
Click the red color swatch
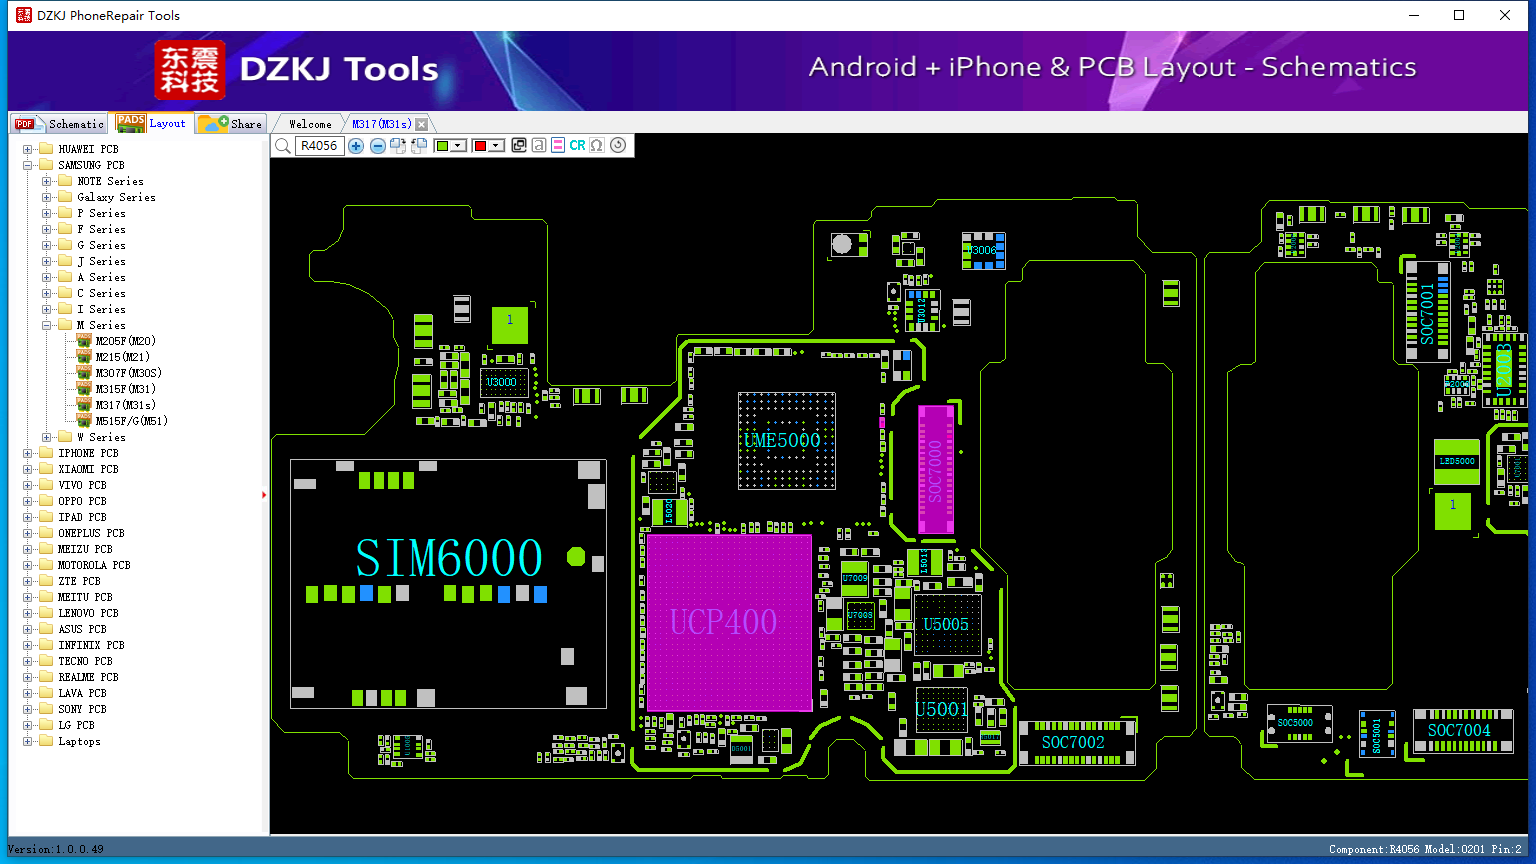click(x=480, y=146)
